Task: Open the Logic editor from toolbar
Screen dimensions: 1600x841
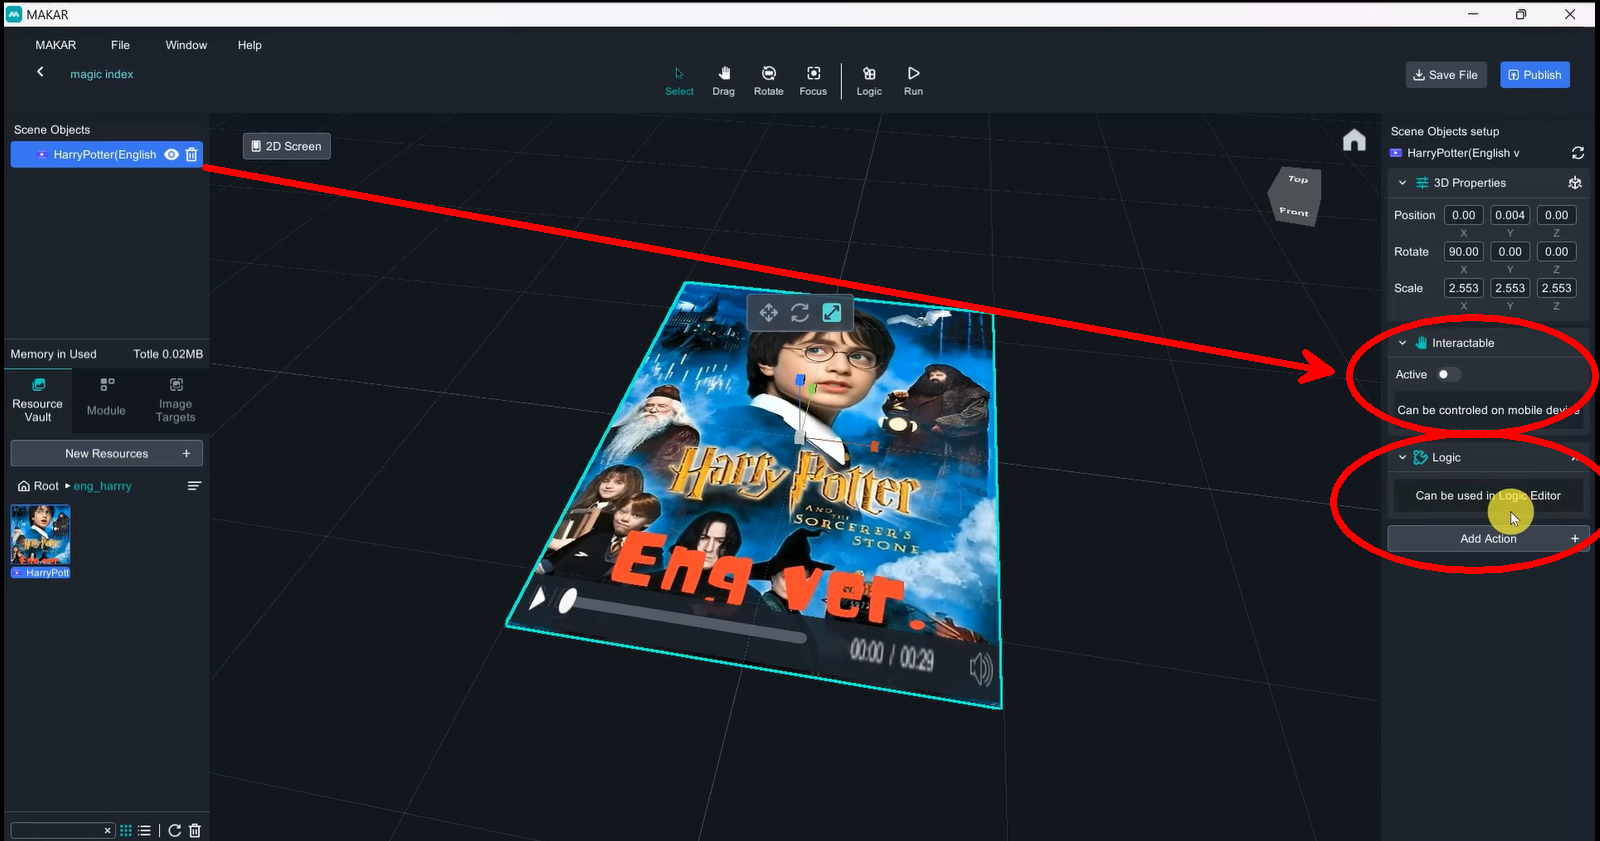Action: click(869, 80)
